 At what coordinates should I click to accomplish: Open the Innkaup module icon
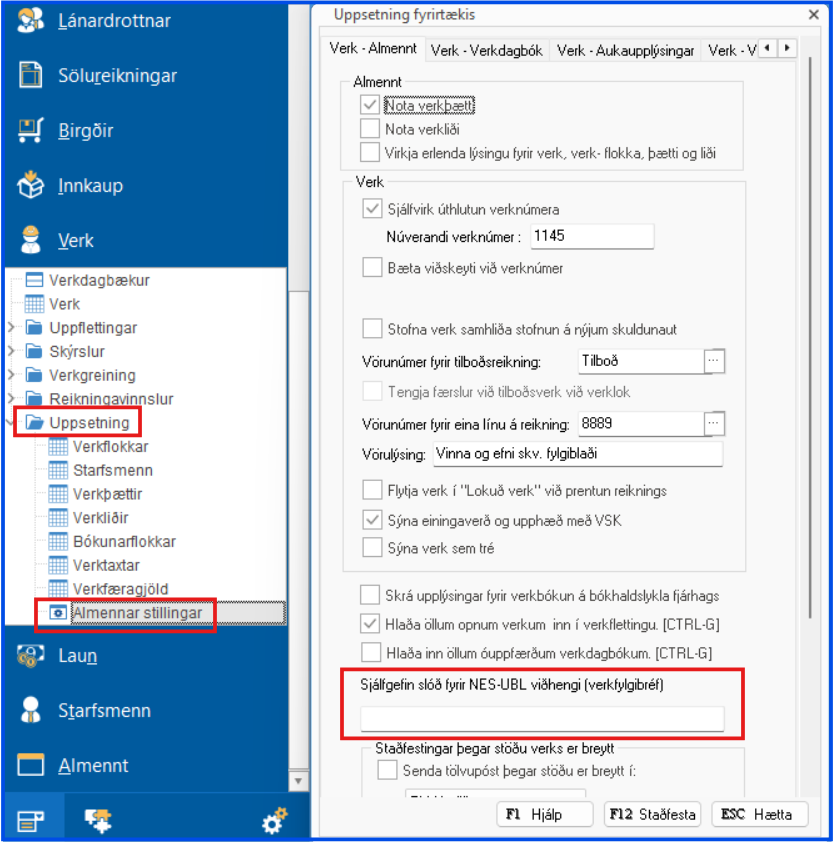click(31, 185)
